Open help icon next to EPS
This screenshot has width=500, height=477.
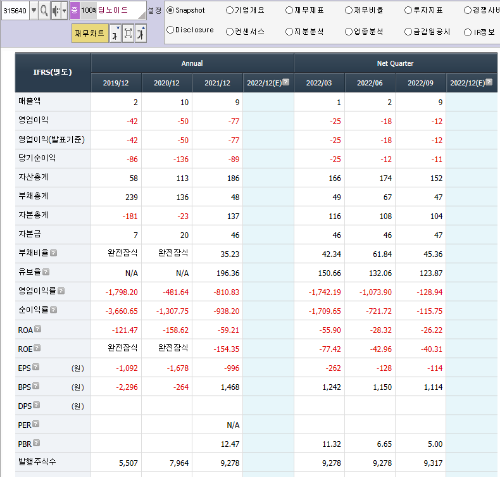pyautogui.click(x=36, y=367)
